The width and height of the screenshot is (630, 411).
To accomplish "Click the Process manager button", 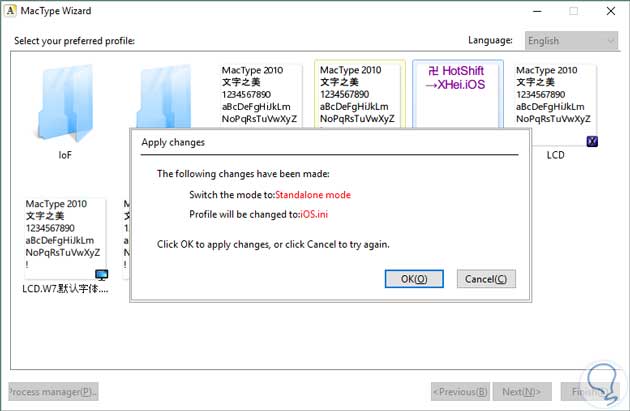I will pos(53,392).
